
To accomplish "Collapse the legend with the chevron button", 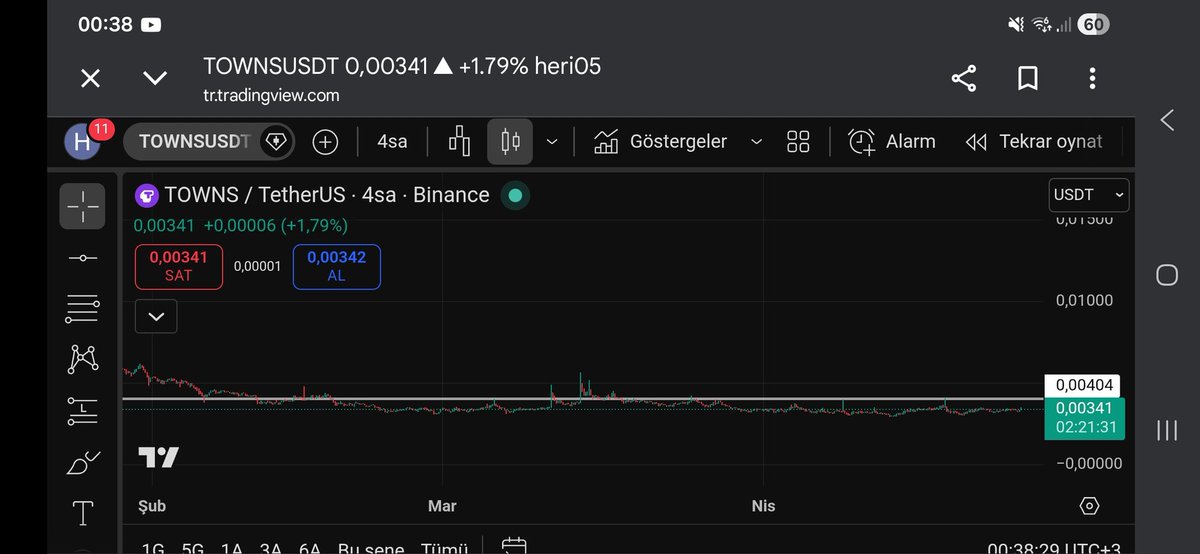I will [156, 316].
